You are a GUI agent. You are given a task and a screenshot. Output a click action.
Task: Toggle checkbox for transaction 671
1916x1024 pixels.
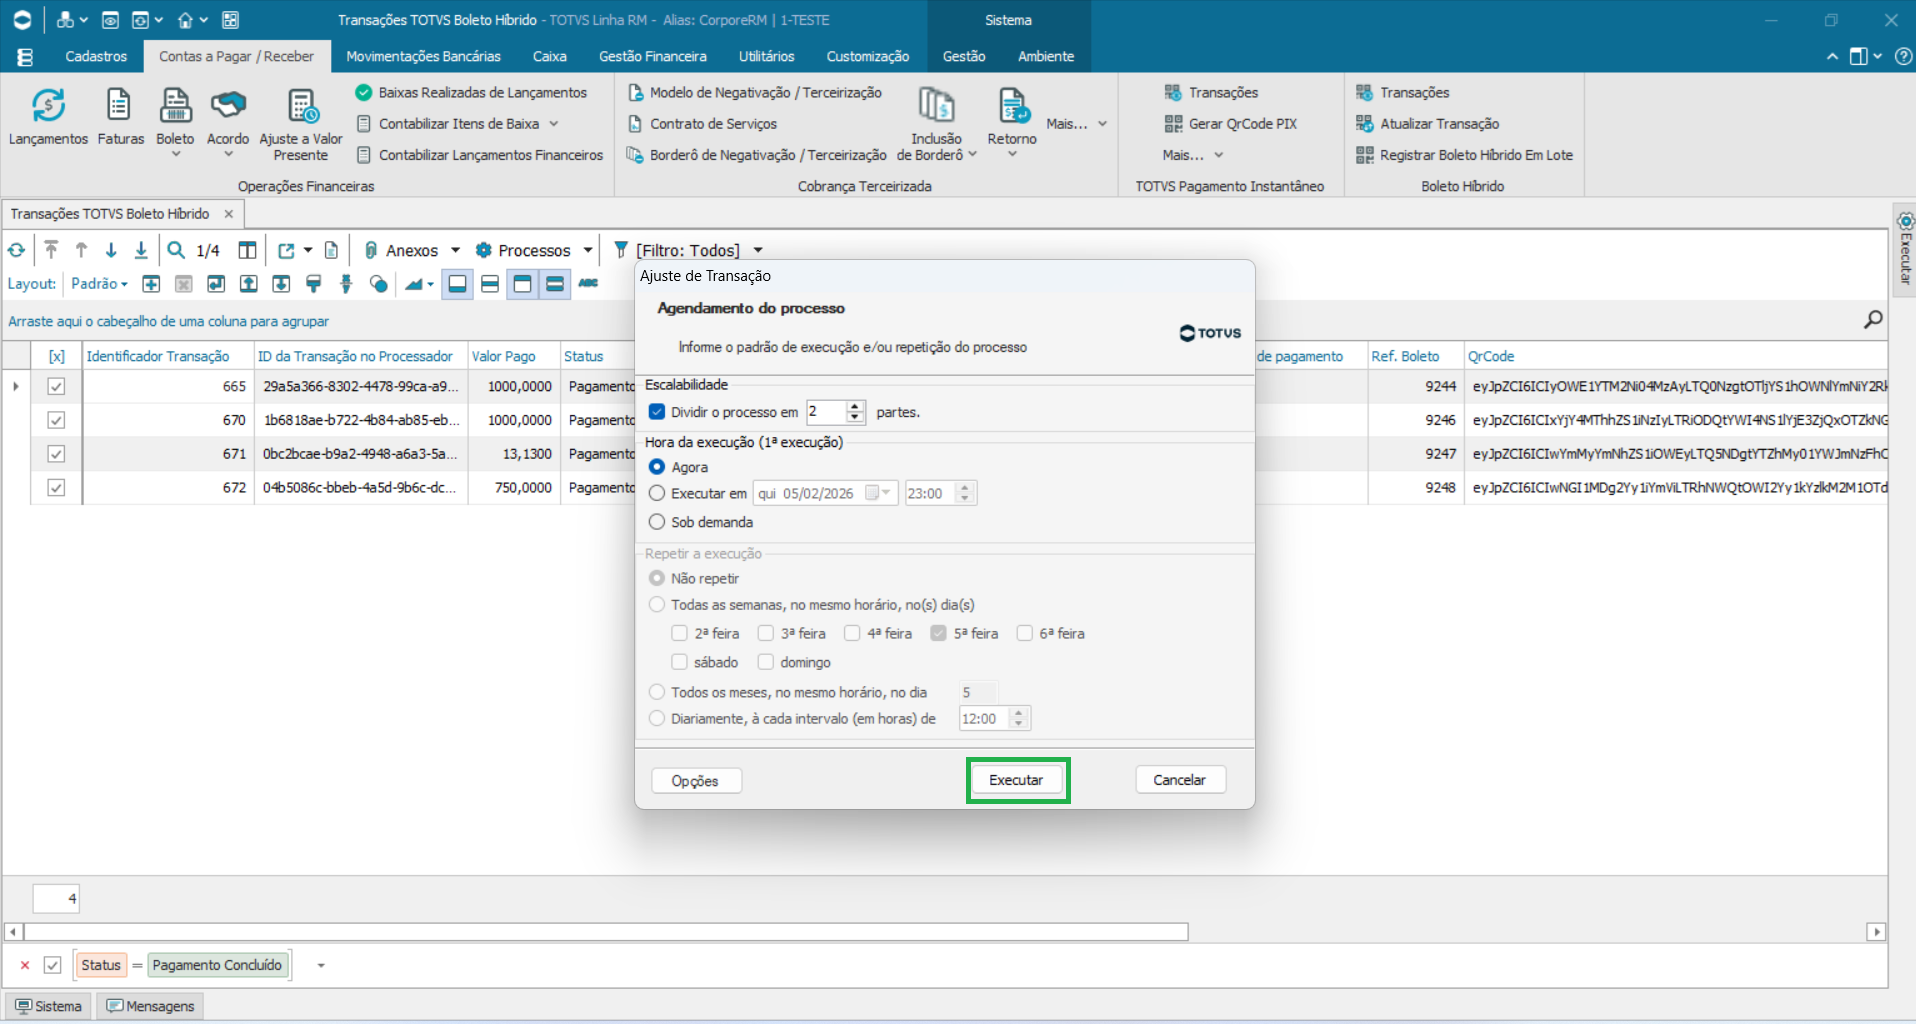tap(56, 454)
